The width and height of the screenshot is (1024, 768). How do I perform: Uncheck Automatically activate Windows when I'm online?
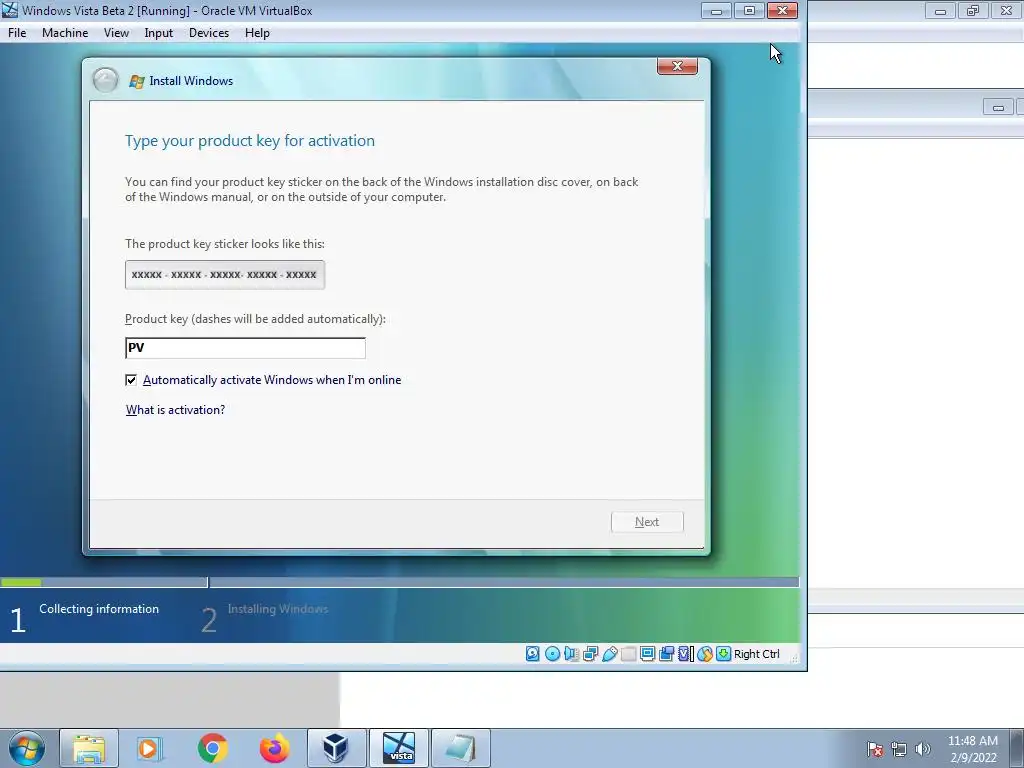[131, 380]
